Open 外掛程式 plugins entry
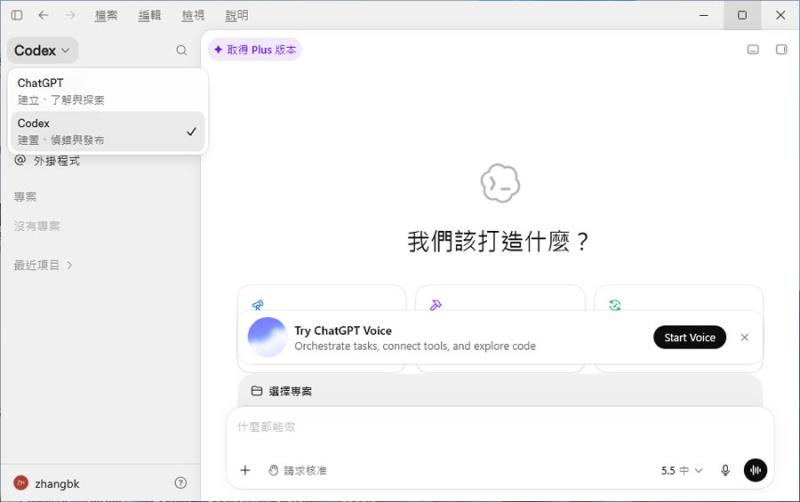This screenshot has width=800, height=502. click(47, 161)
